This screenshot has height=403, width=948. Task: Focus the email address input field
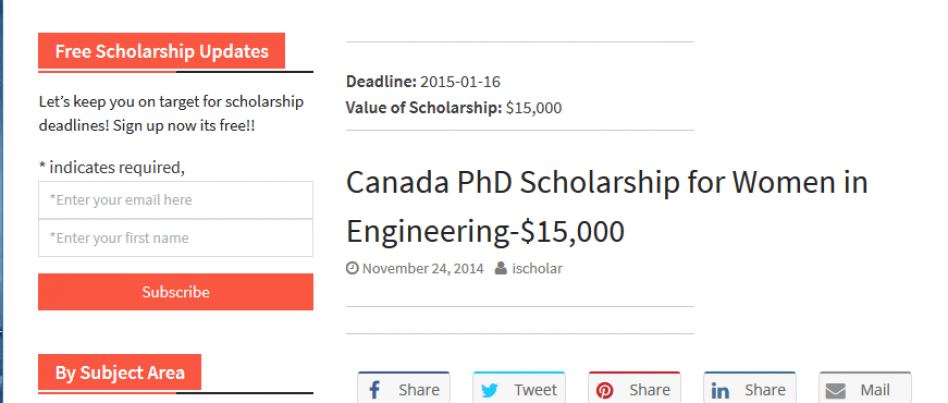(175, 200)
